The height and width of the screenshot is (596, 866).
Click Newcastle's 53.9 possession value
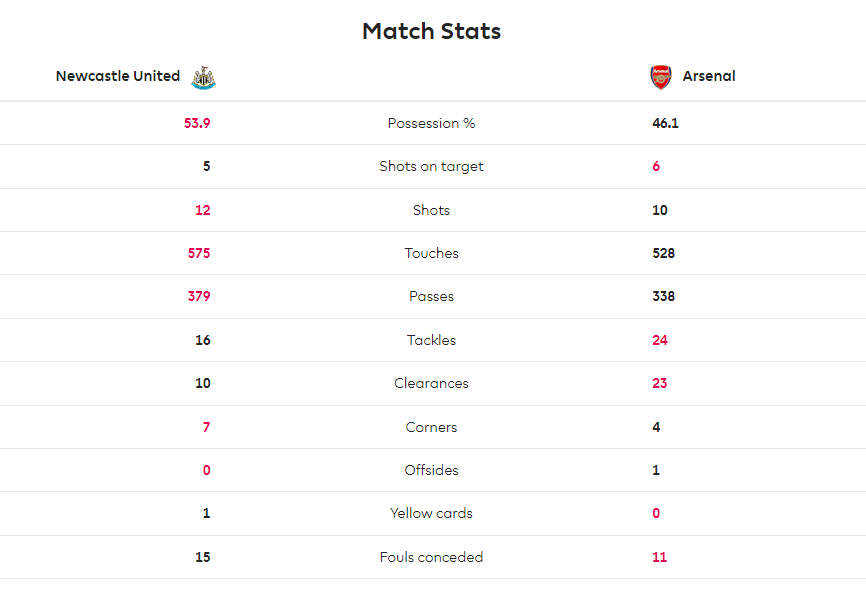point(197,123)
